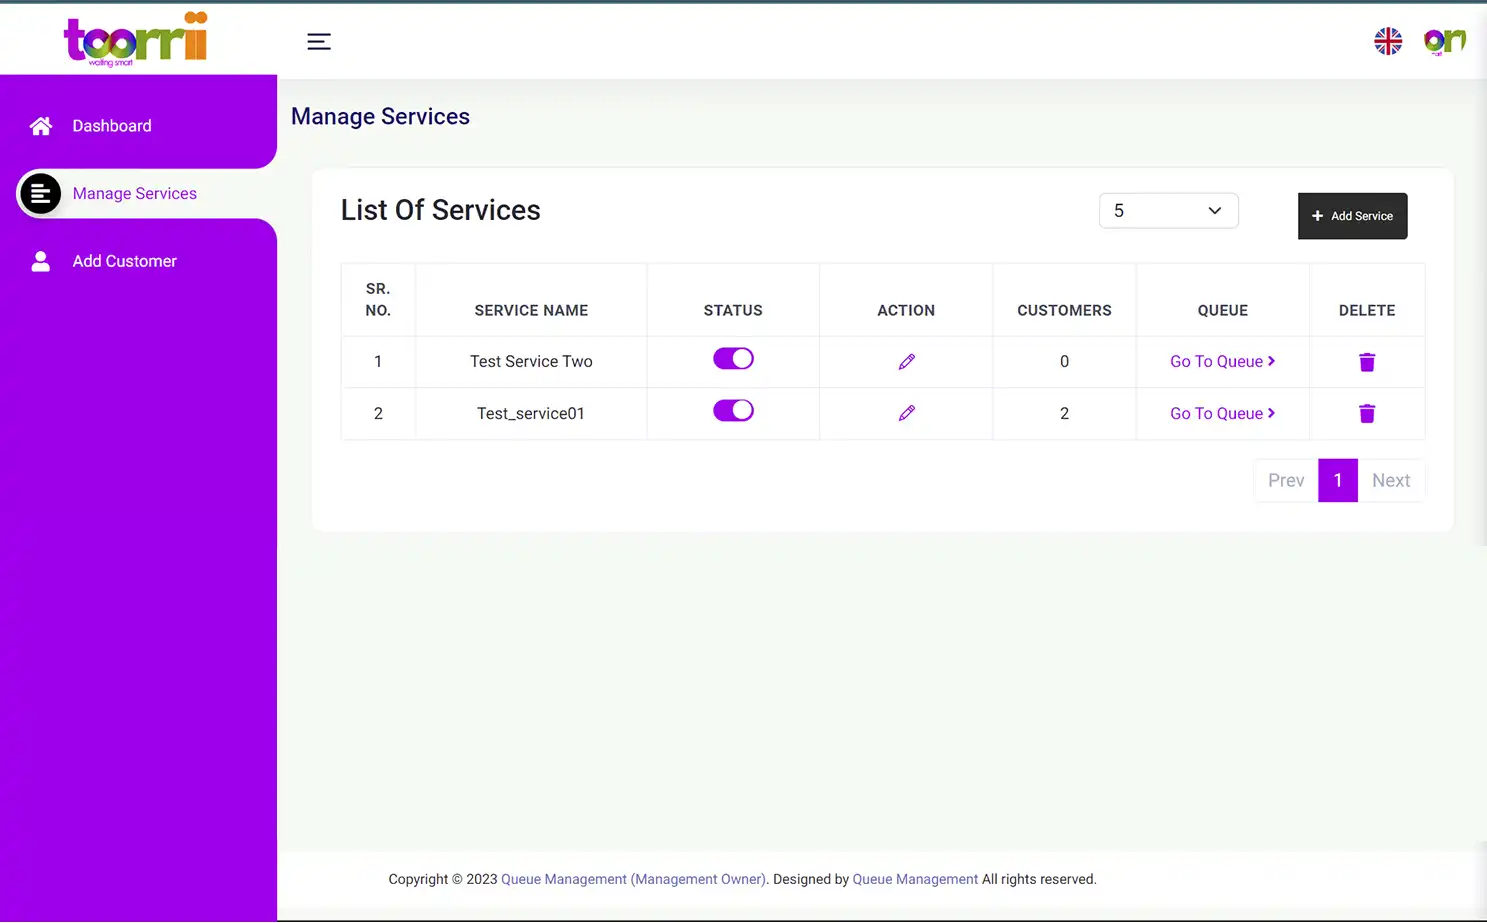Click the UK flag language icon
This screenshot has width=1487, height=923.
tap(1388, 41)
